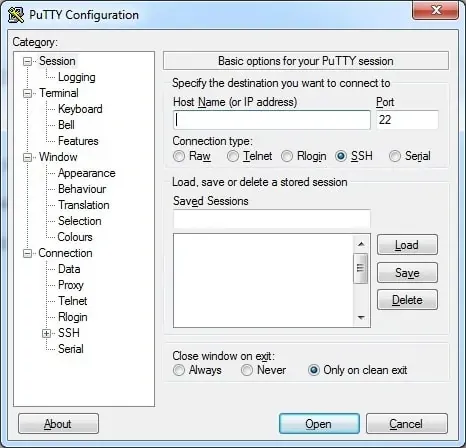Select the SSH connection type
This screenshot has width=466, height=448.
click(x=341, y=156)
